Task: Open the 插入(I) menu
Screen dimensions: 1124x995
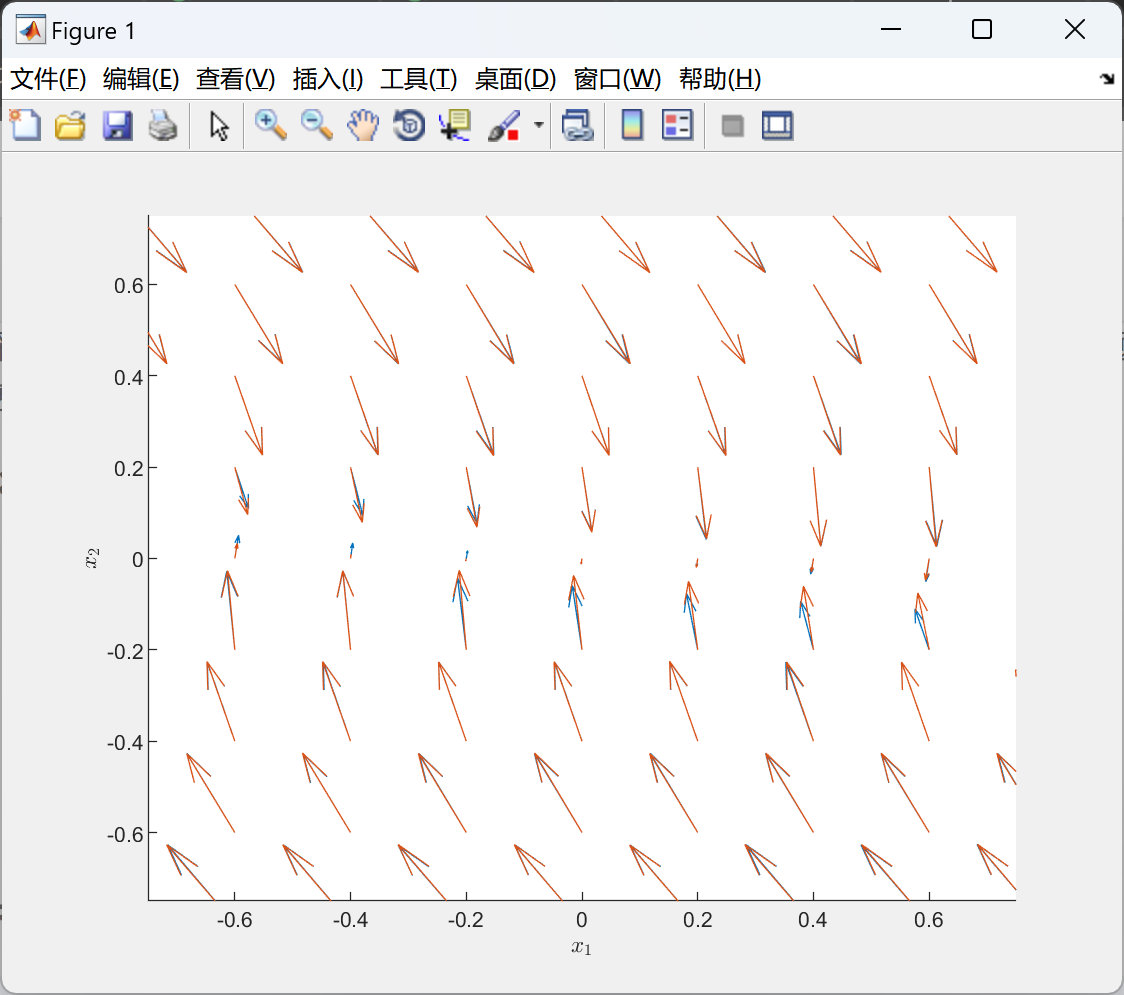Action: (x=328, y=79)
